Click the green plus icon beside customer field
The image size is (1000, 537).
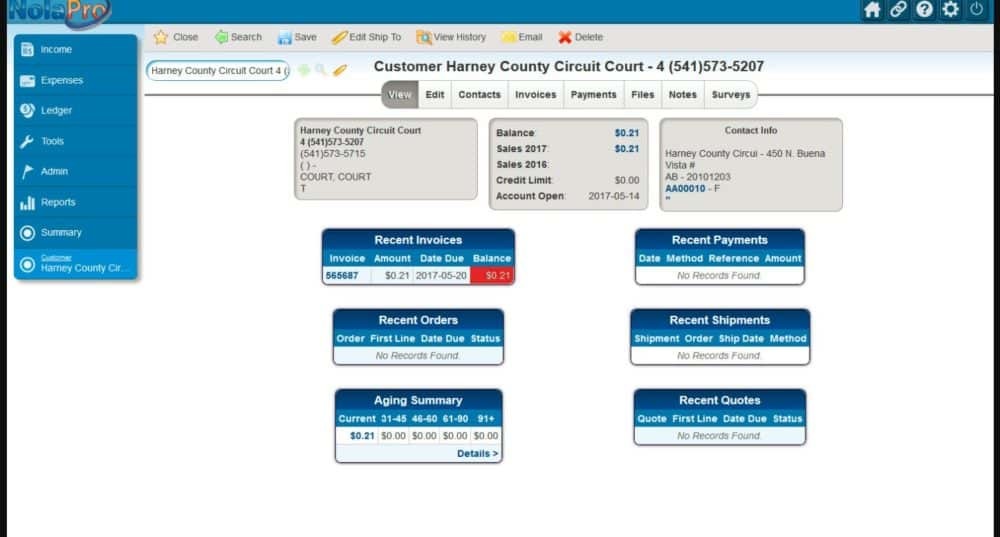click(304, 70)
